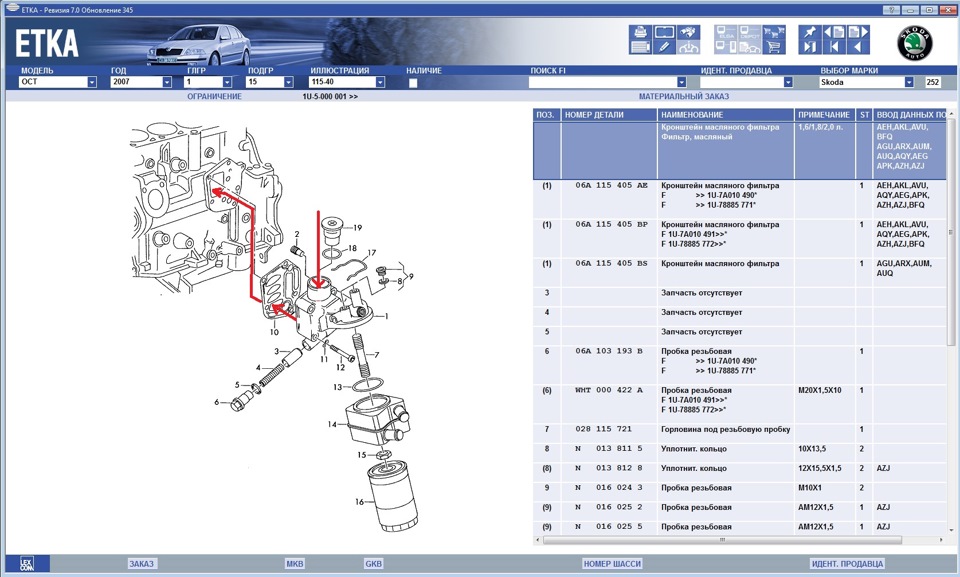Click the single back arrow icon
960x577 pixels.
858,47
